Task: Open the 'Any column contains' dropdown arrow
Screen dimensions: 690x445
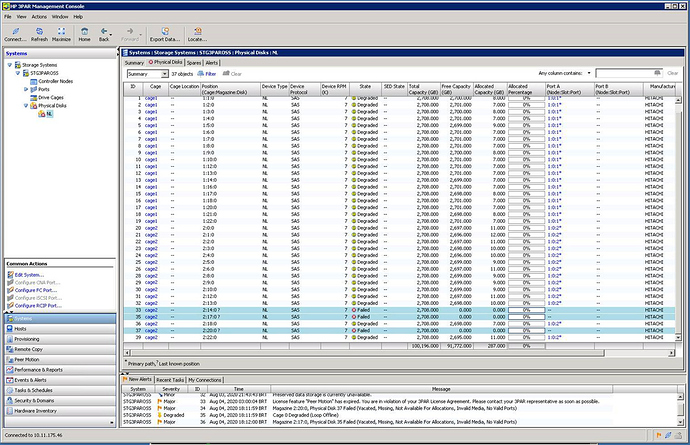Action: coord(589,73)
